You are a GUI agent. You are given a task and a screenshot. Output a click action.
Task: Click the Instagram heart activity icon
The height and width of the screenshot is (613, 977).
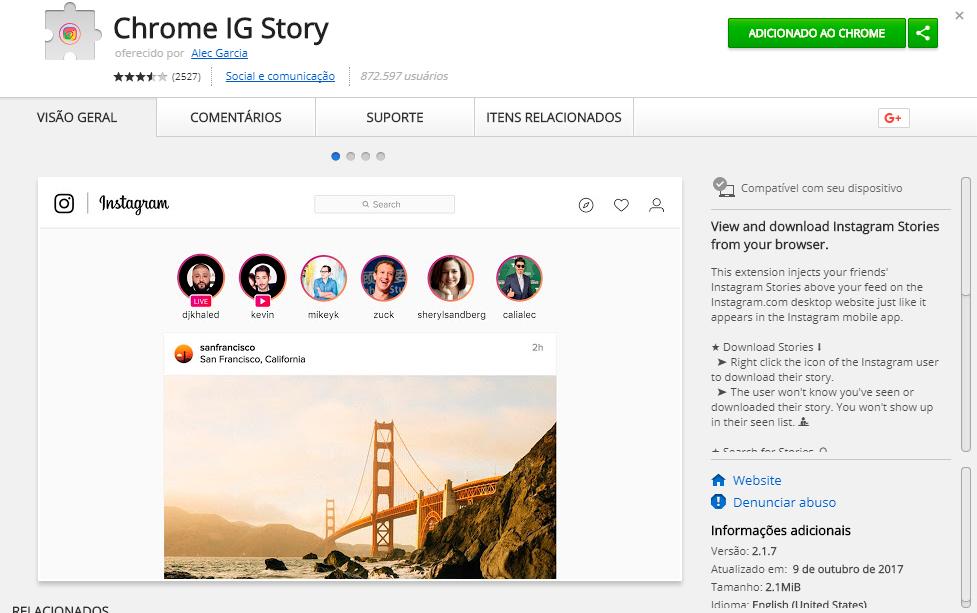pyautogui.click(x=621, y=205)
